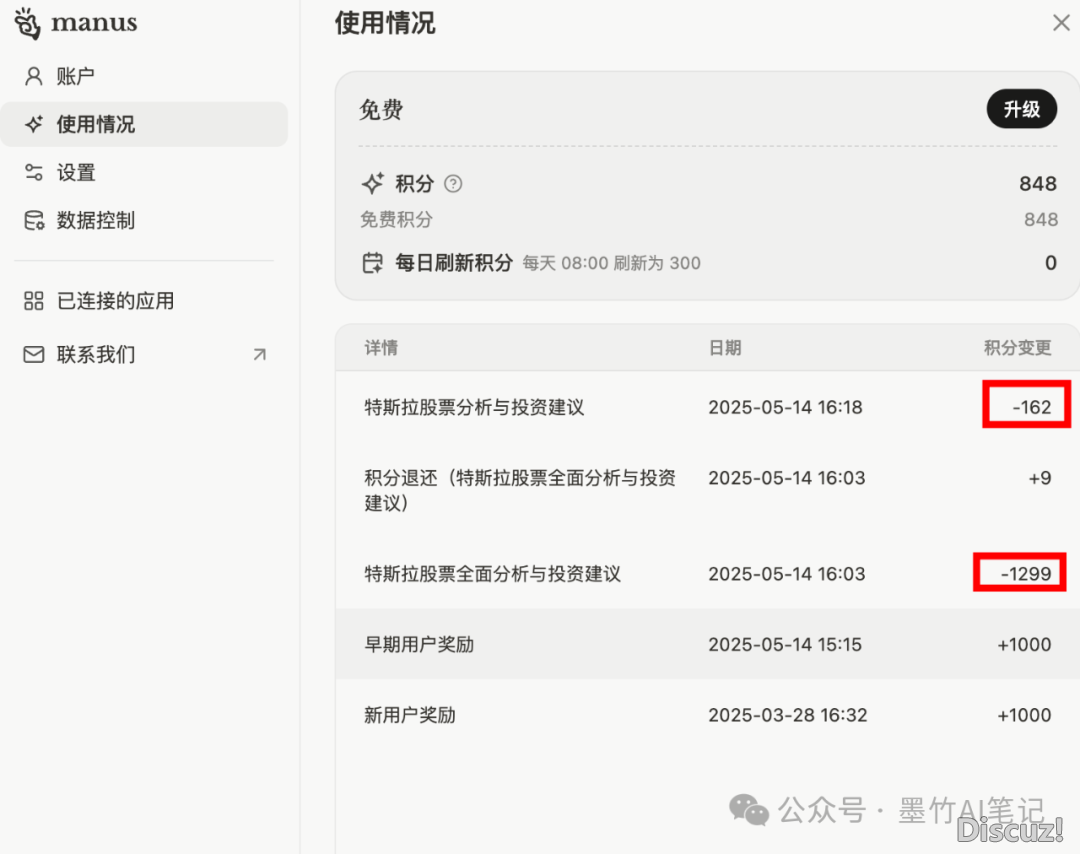Select the 使用情况 sidebar item

[144, 124]
